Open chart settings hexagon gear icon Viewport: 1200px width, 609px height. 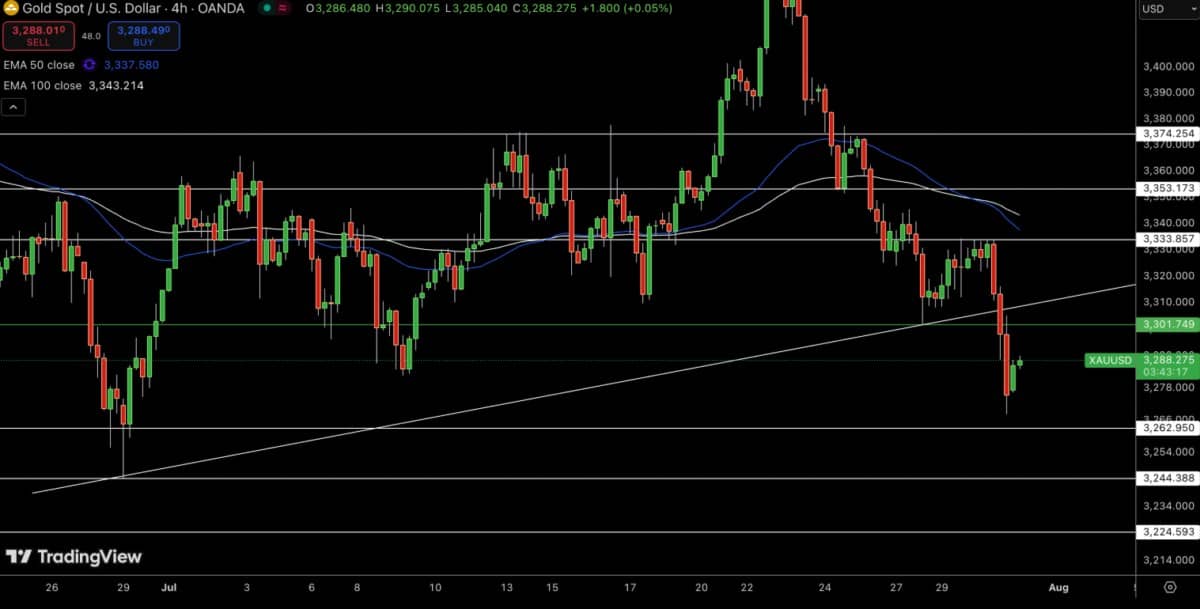tap(1170, 587)
